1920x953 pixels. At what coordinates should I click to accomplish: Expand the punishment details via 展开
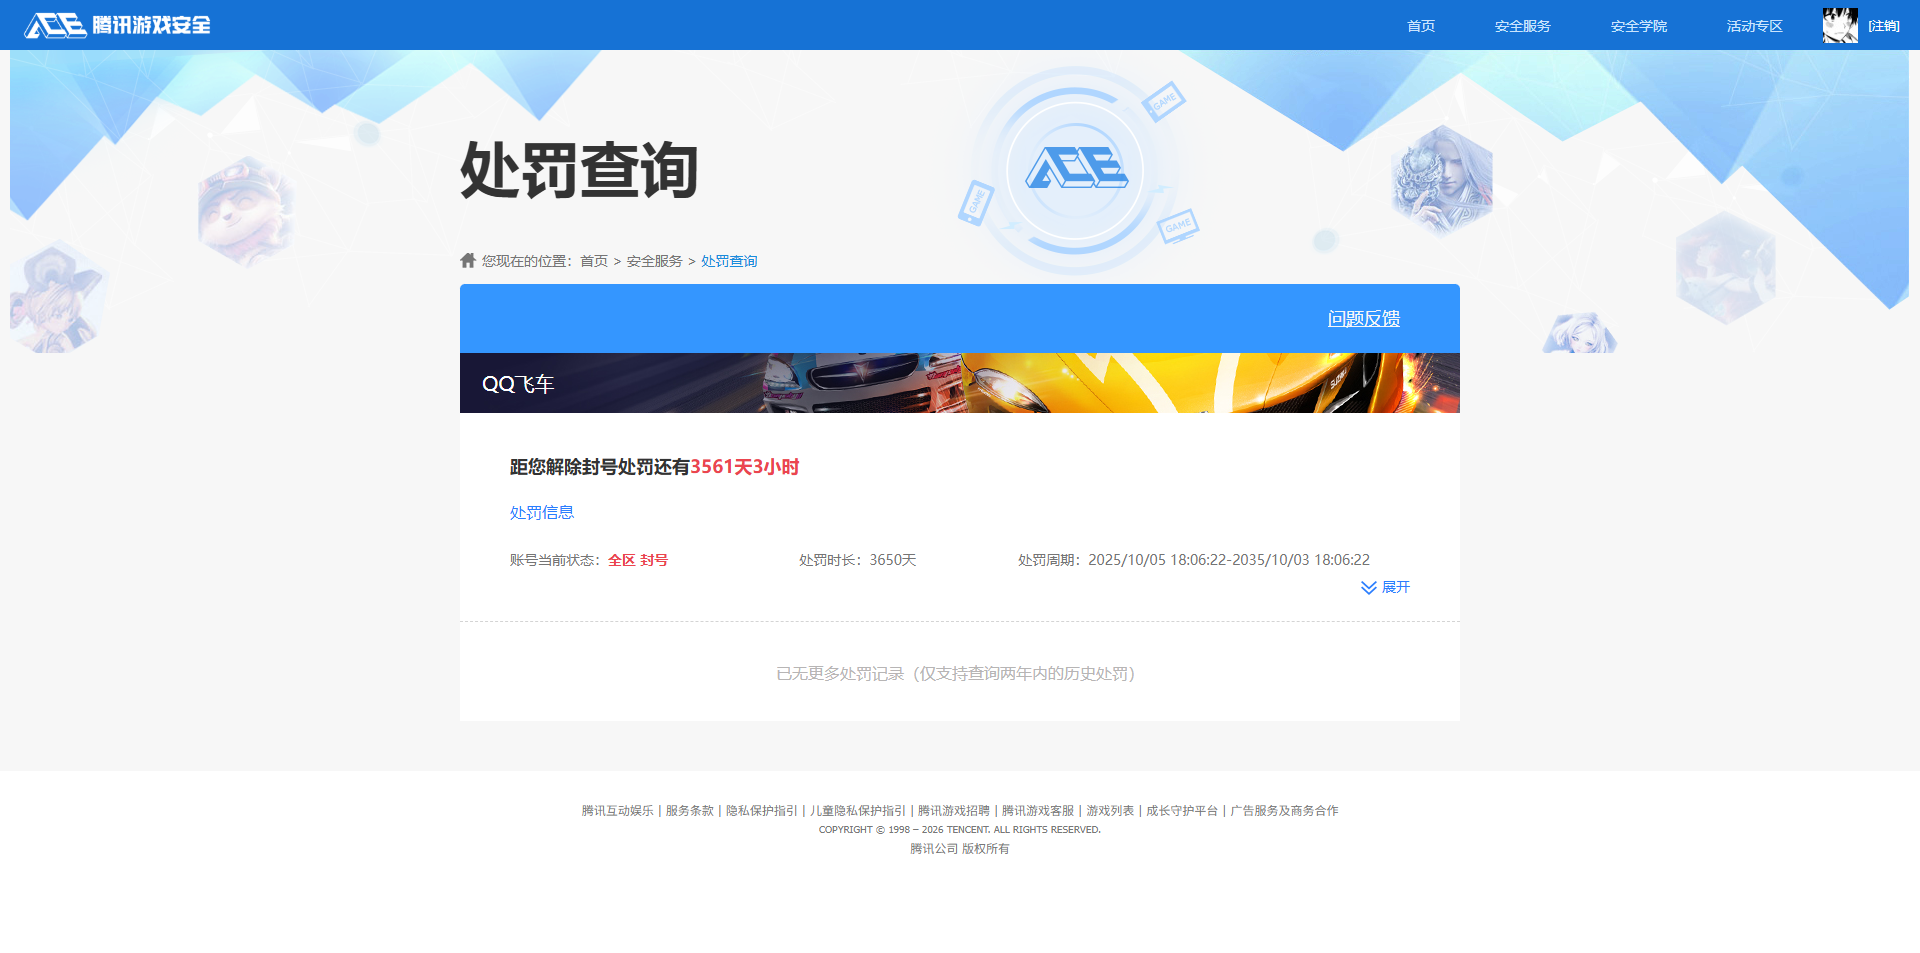[1396, 587]
